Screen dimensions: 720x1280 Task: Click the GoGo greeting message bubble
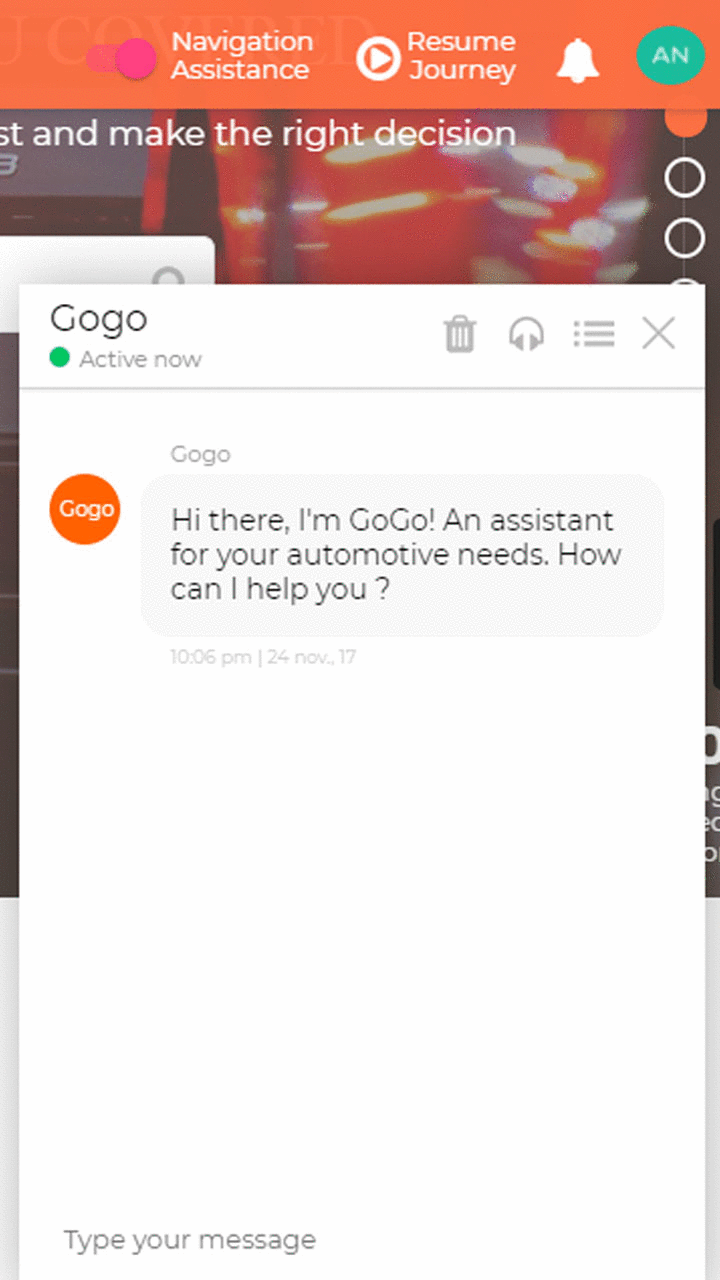tap(402, 555)
